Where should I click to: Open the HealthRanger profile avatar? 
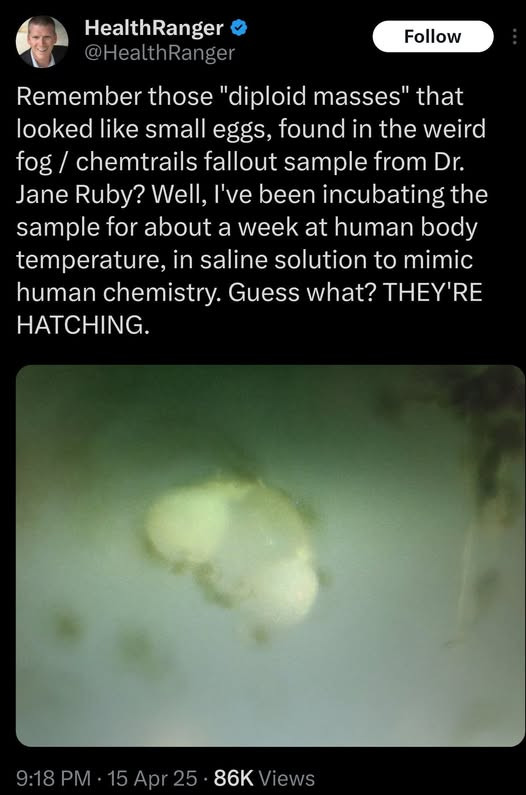click(x=42, y=42)
